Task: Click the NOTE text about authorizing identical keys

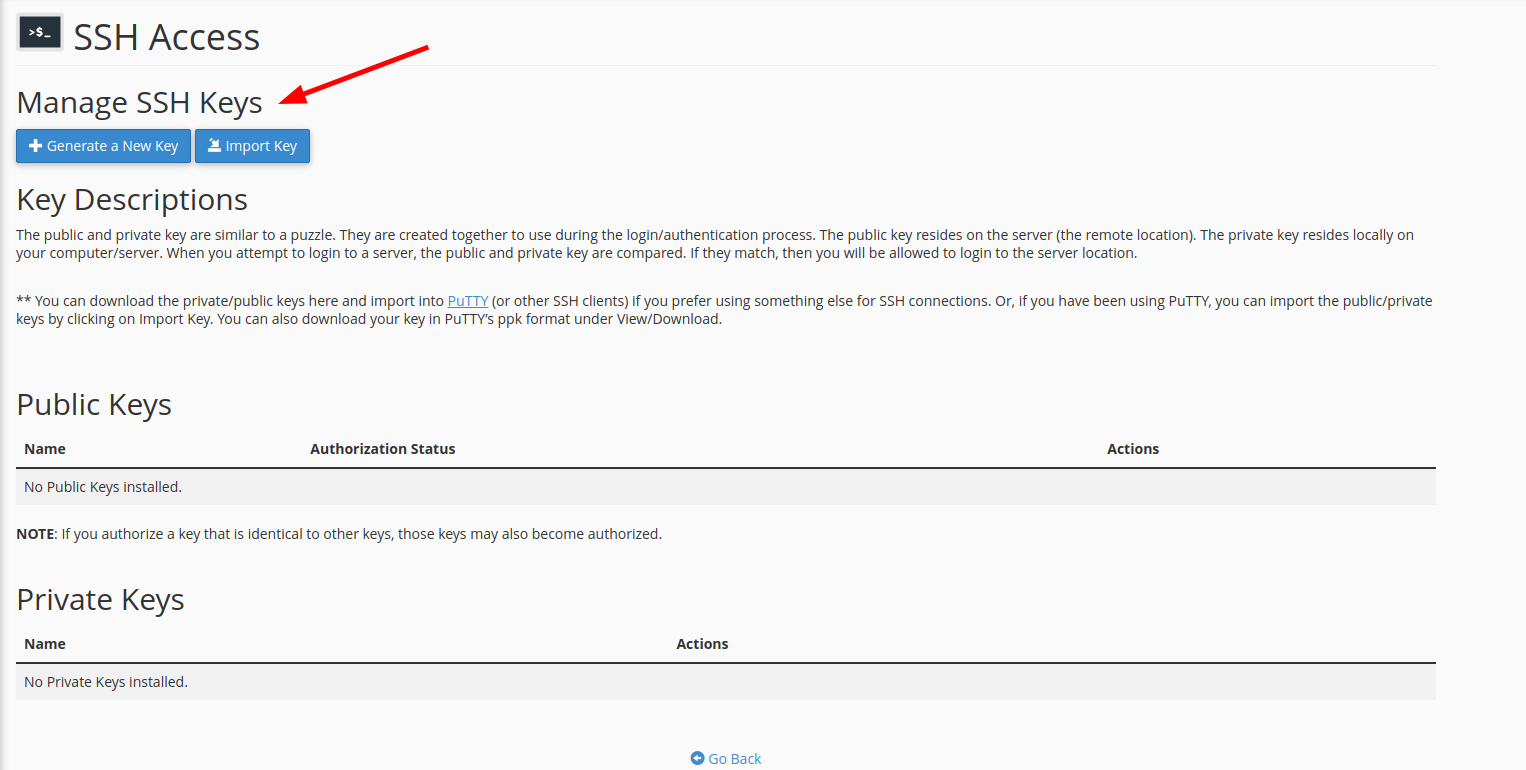Action: coord(339,534)
